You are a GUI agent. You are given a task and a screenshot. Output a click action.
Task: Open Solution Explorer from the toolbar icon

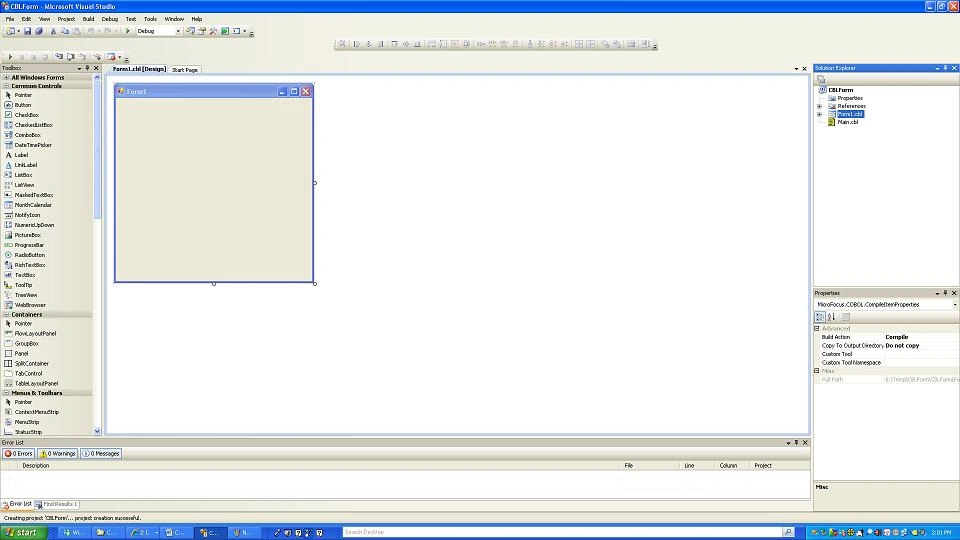point(190,31)
